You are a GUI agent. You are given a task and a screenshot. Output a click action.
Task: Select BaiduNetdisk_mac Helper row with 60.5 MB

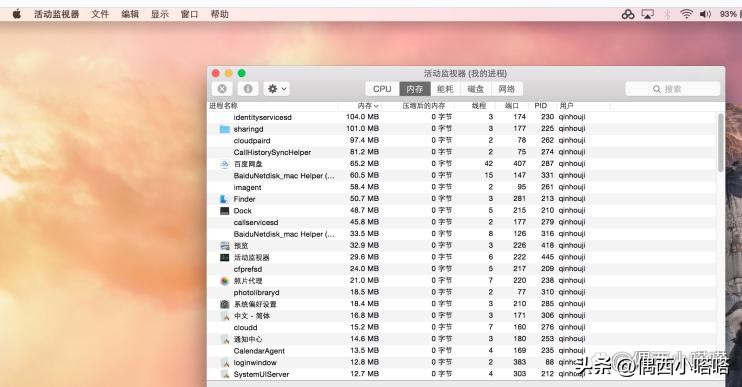pos(462,176)
